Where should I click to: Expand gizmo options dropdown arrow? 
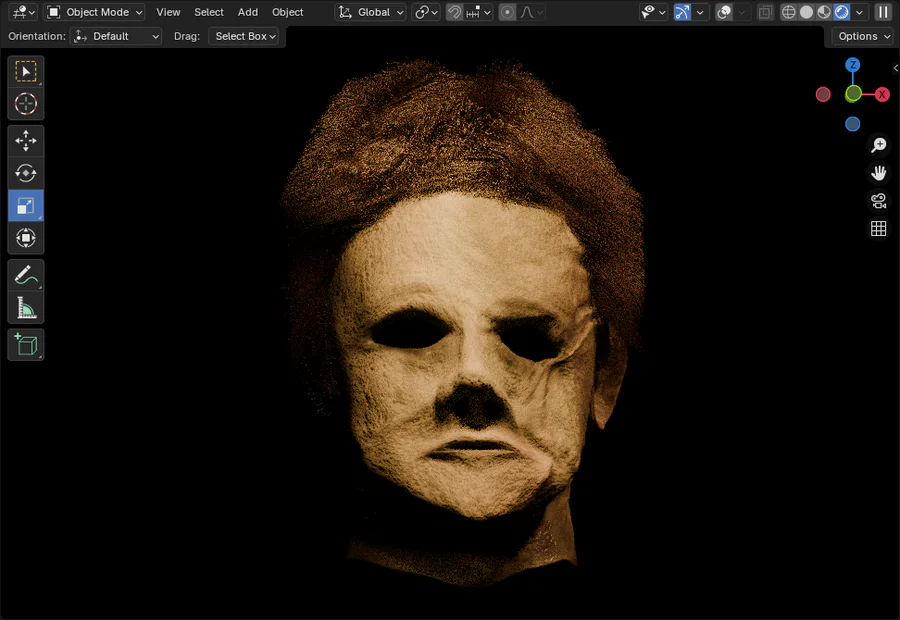pyautogui.click(x=700, y=12)
